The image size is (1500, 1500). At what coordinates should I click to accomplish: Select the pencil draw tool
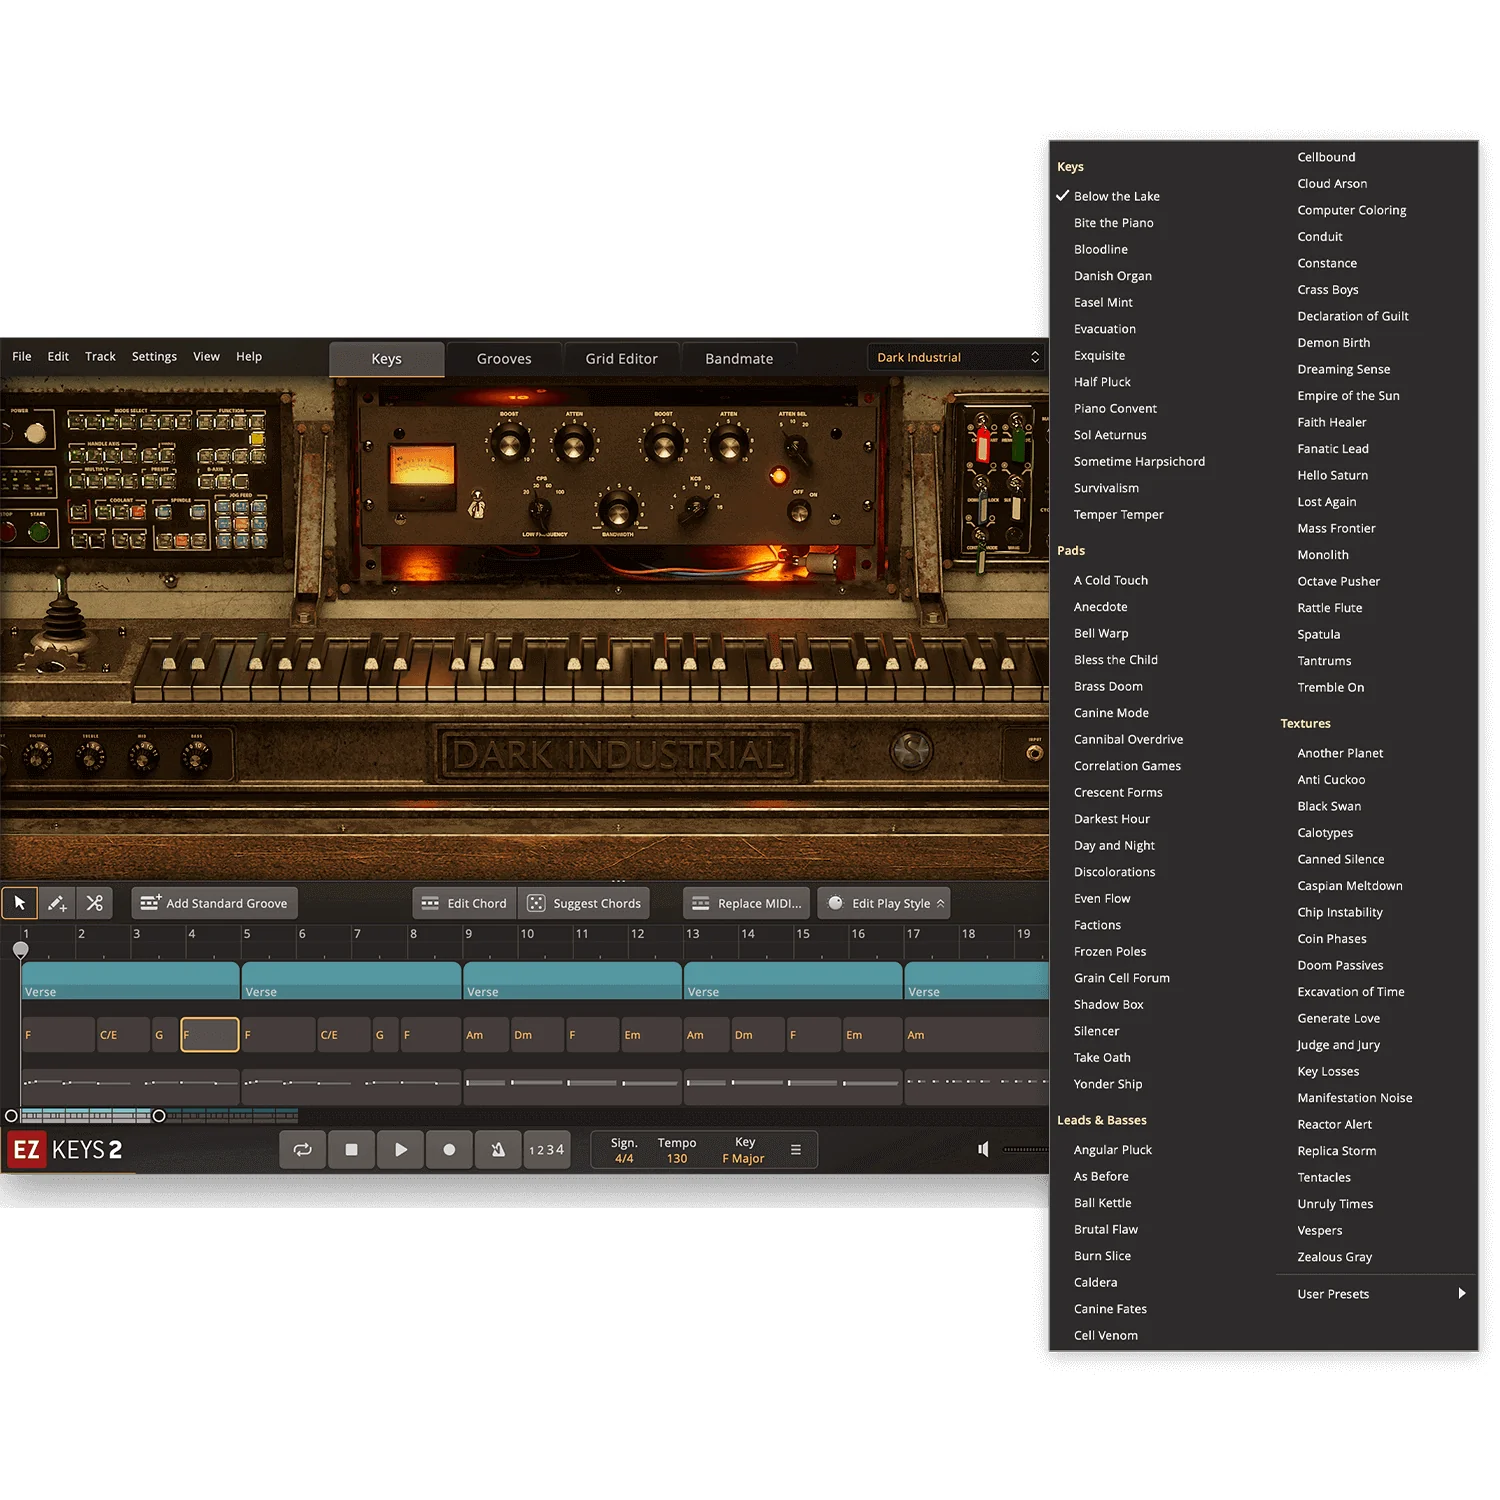pos(57,903)
